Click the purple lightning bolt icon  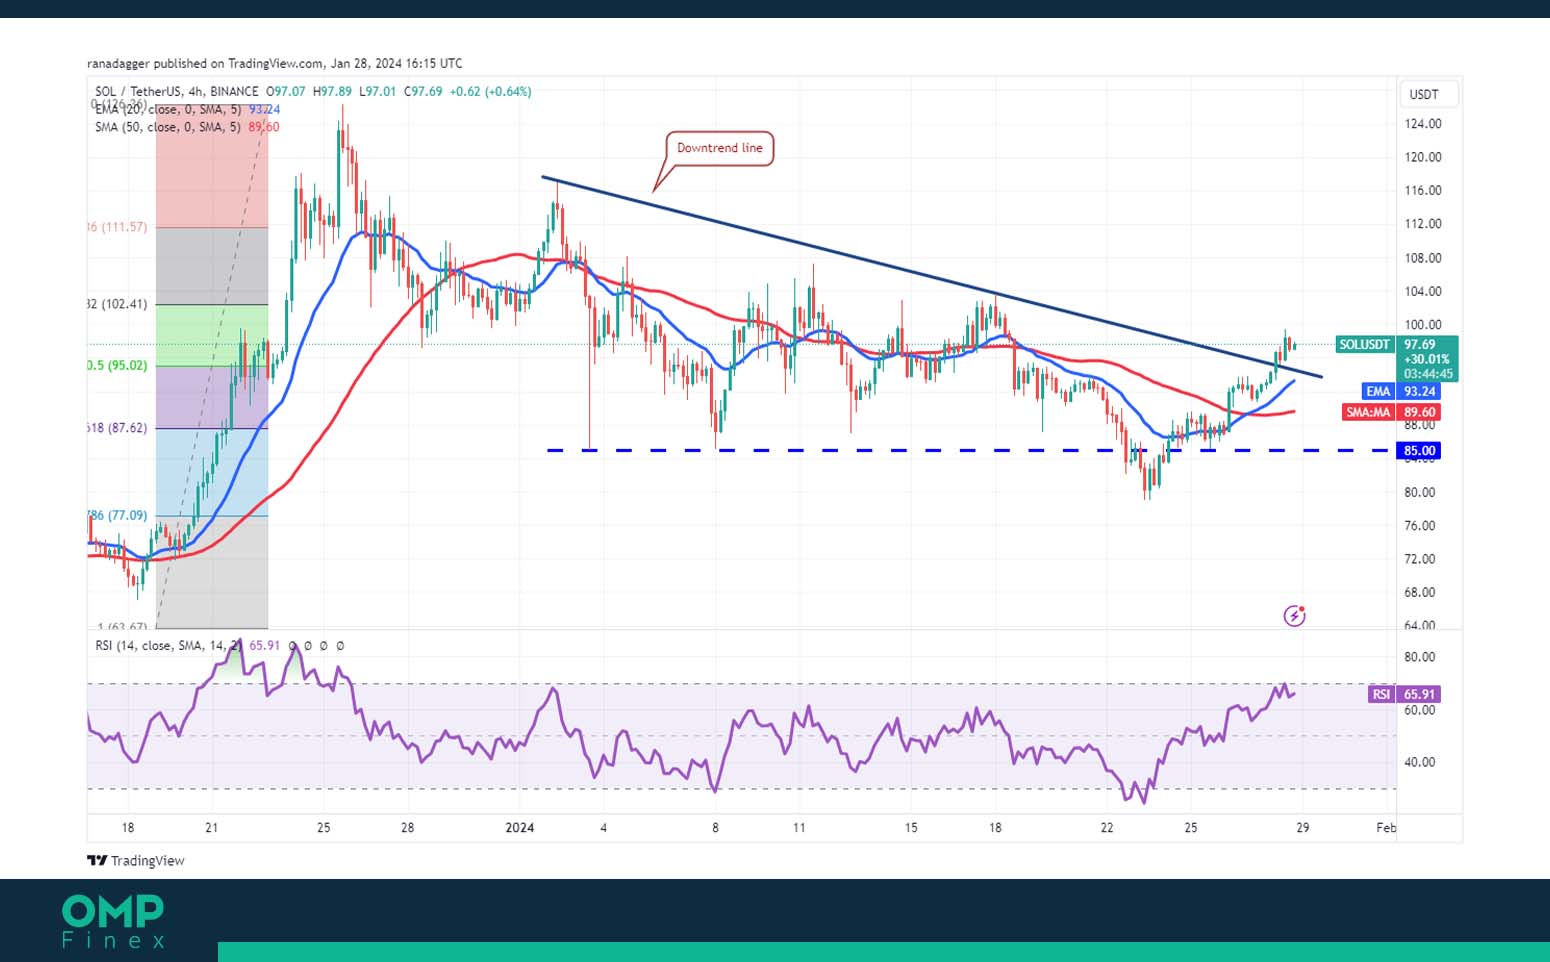click(1294, 616)
